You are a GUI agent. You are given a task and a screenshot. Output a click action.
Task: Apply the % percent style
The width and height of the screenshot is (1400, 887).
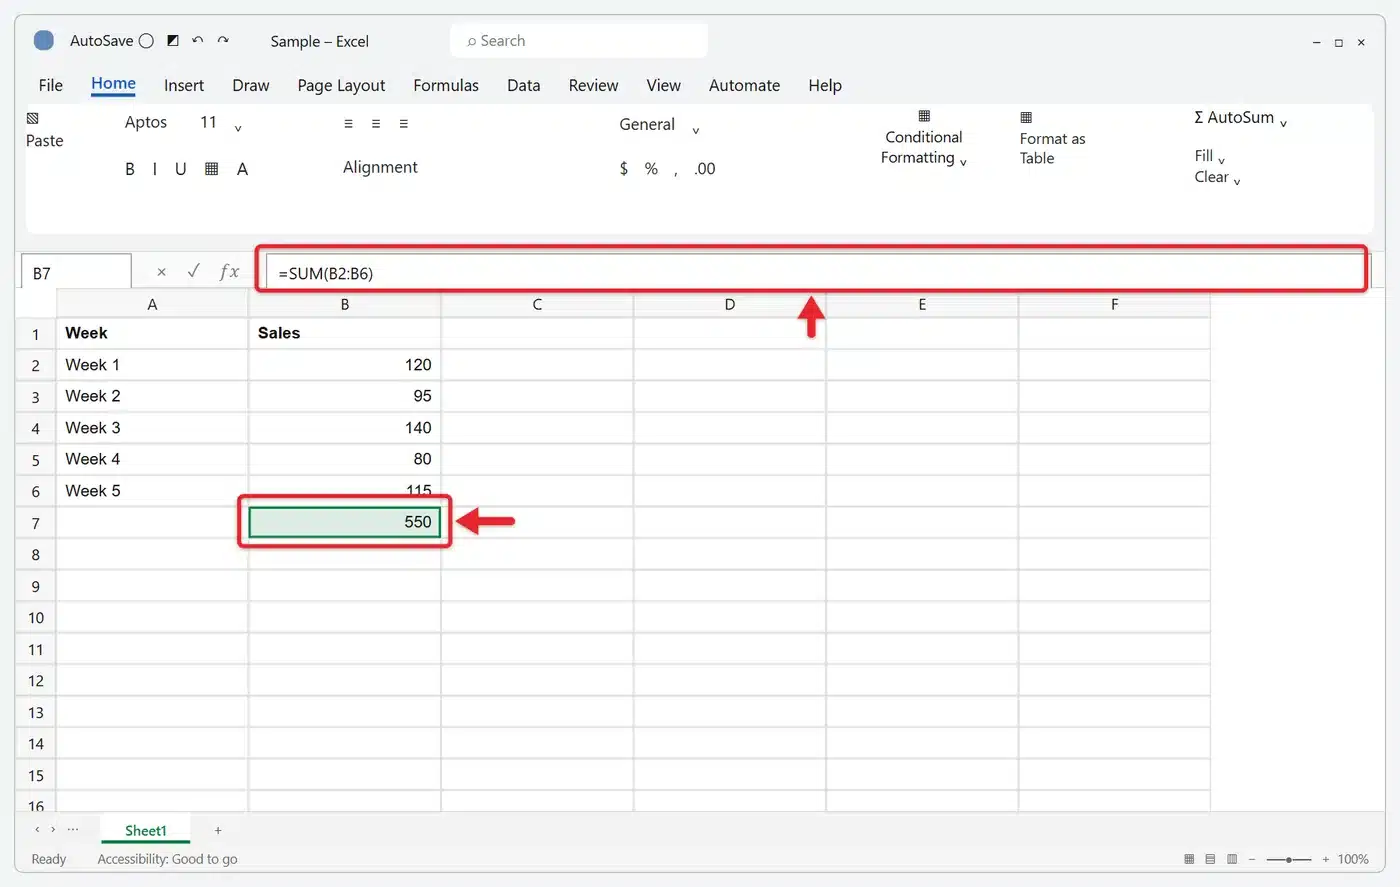pos(651,169)
